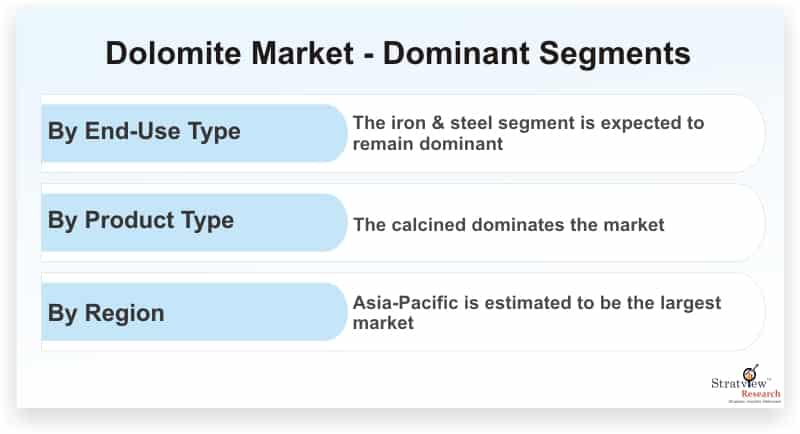Screen dimensions: 800x434
Task: Click "The calcined dominates the market" text
Action: click(508, 224)
